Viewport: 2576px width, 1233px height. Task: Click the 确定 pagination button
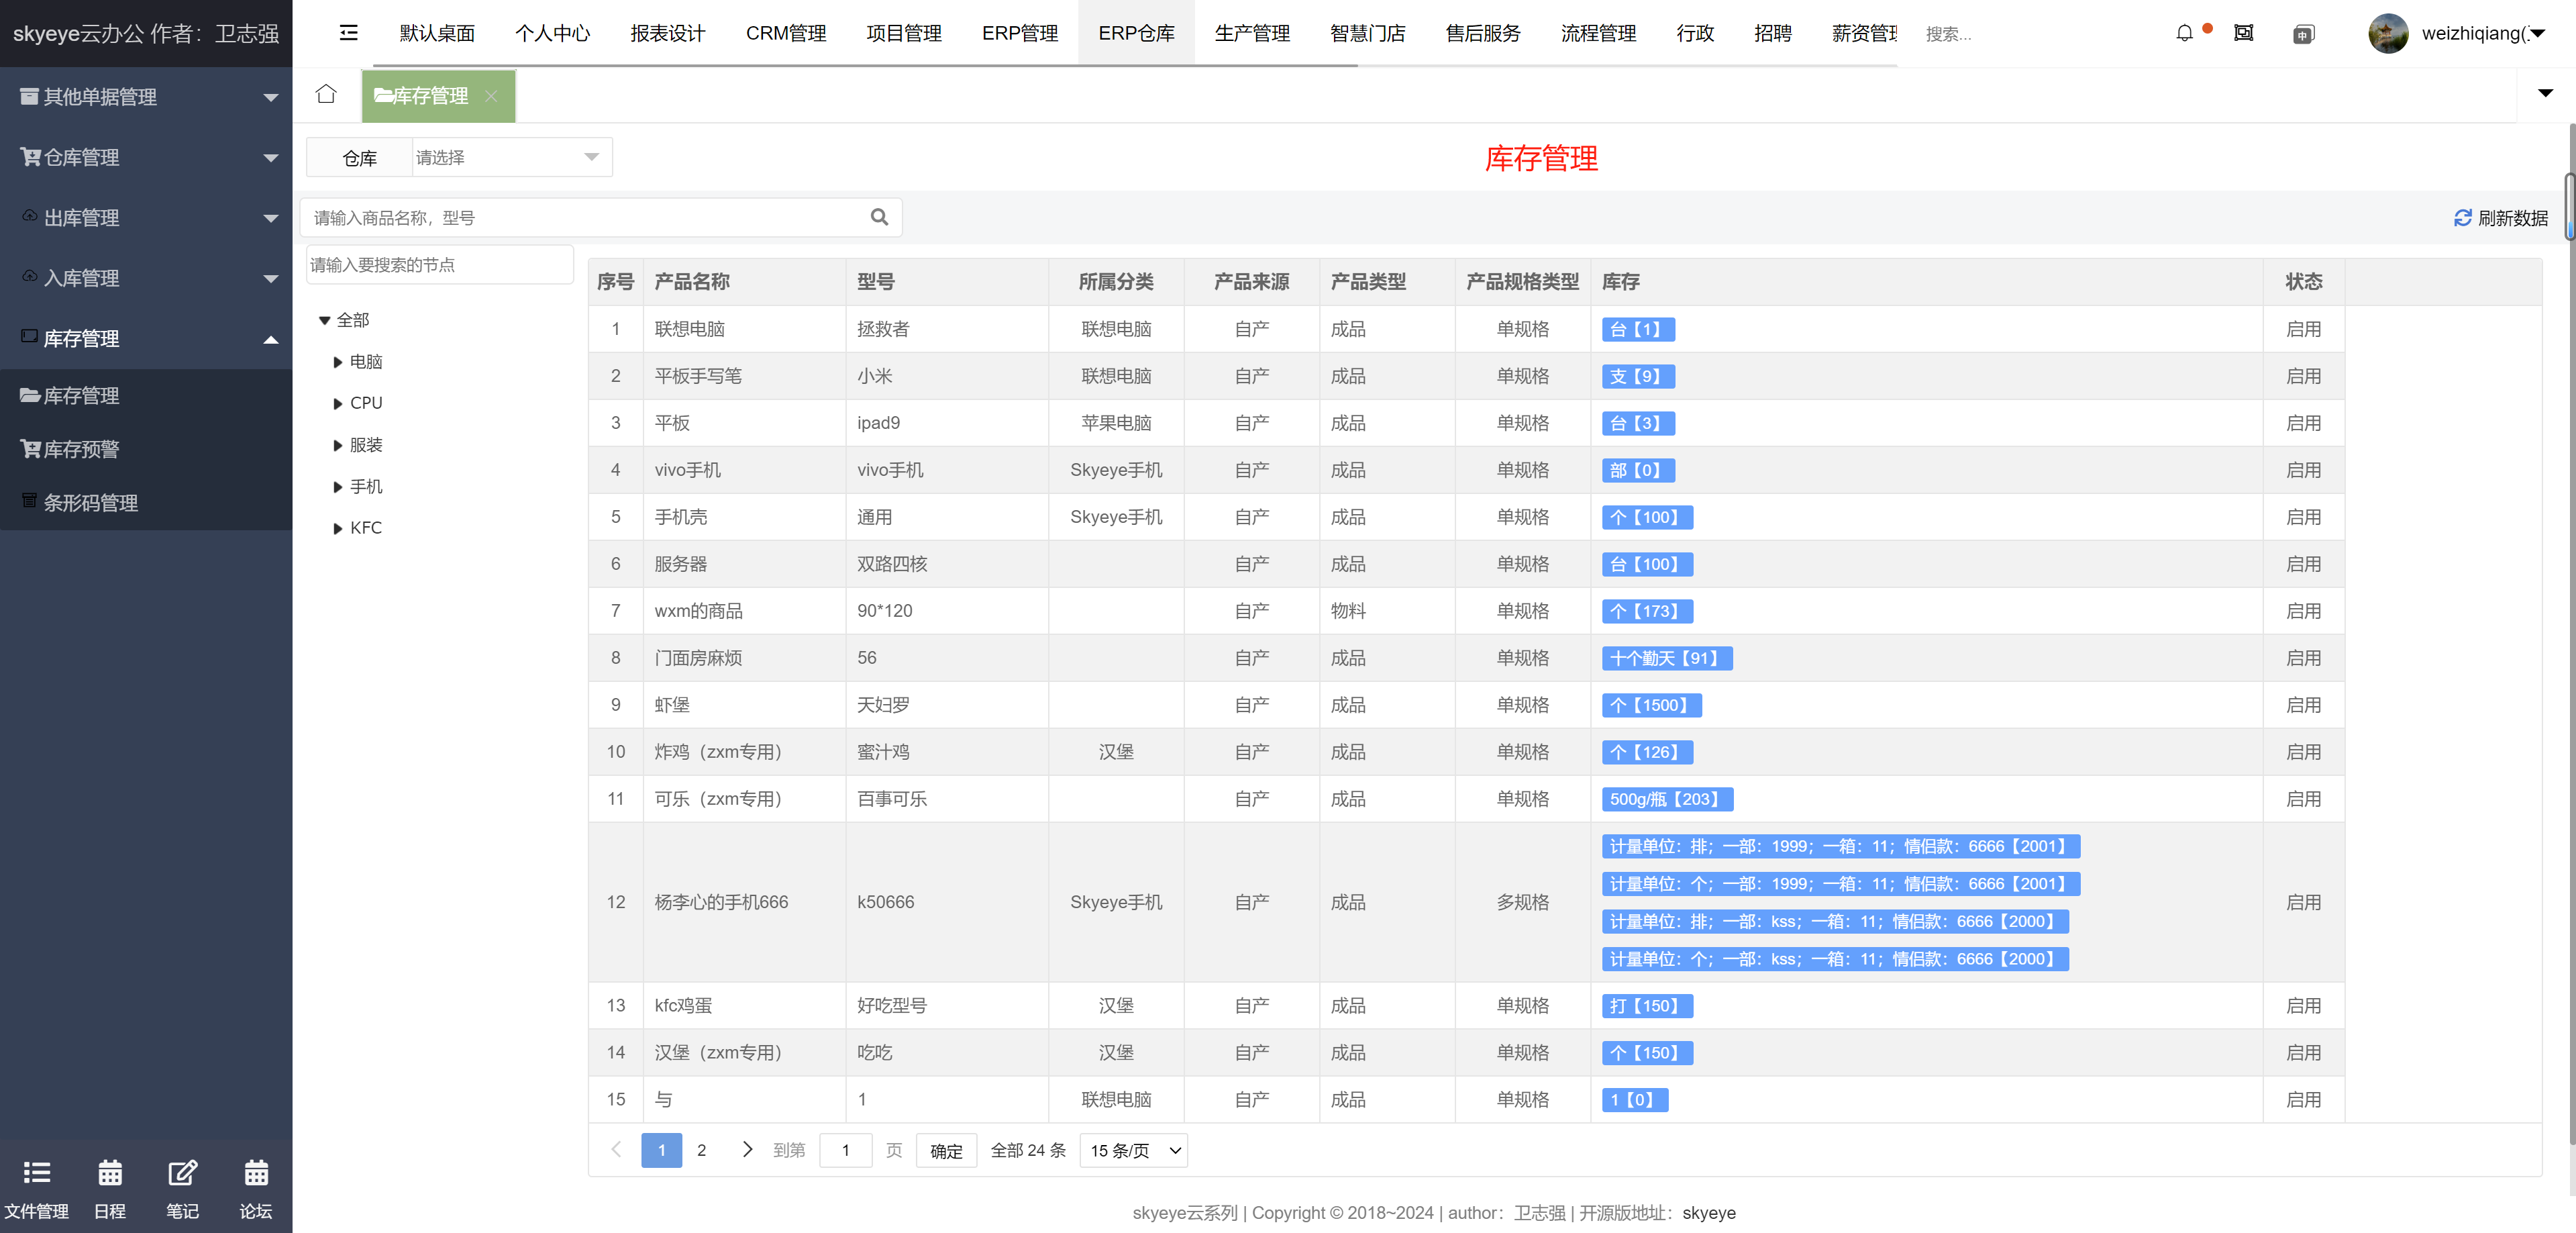[x=945, y=1150]
